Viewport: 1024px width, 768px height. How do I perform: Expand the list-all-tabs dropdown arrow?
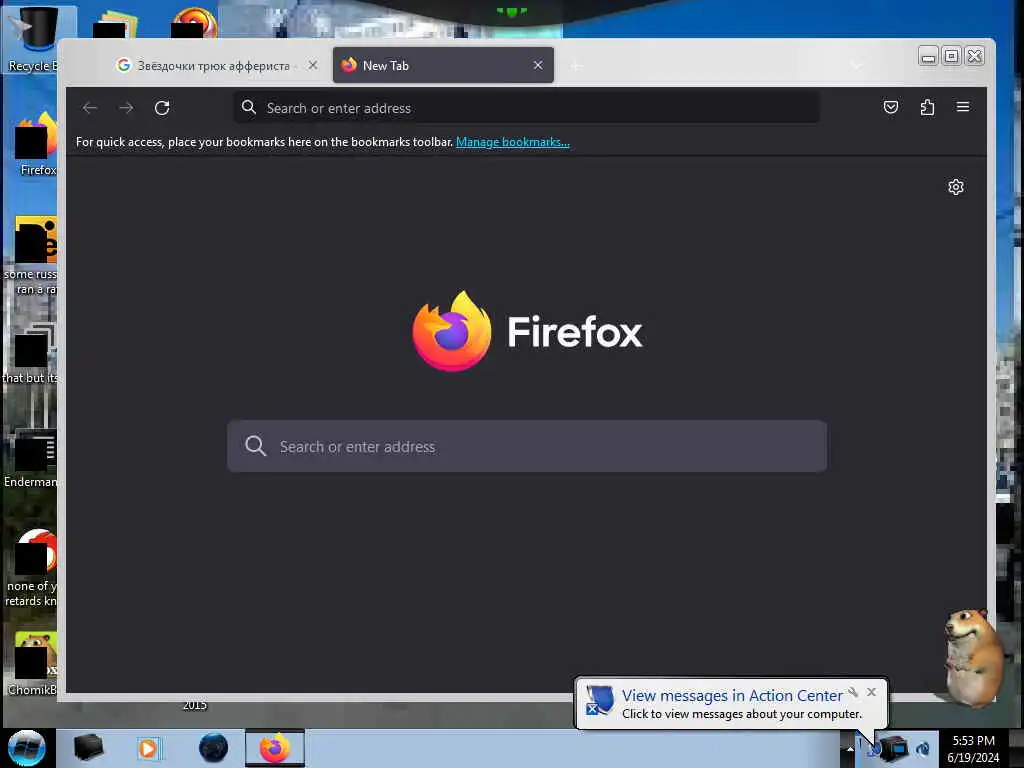click(856, 65)
